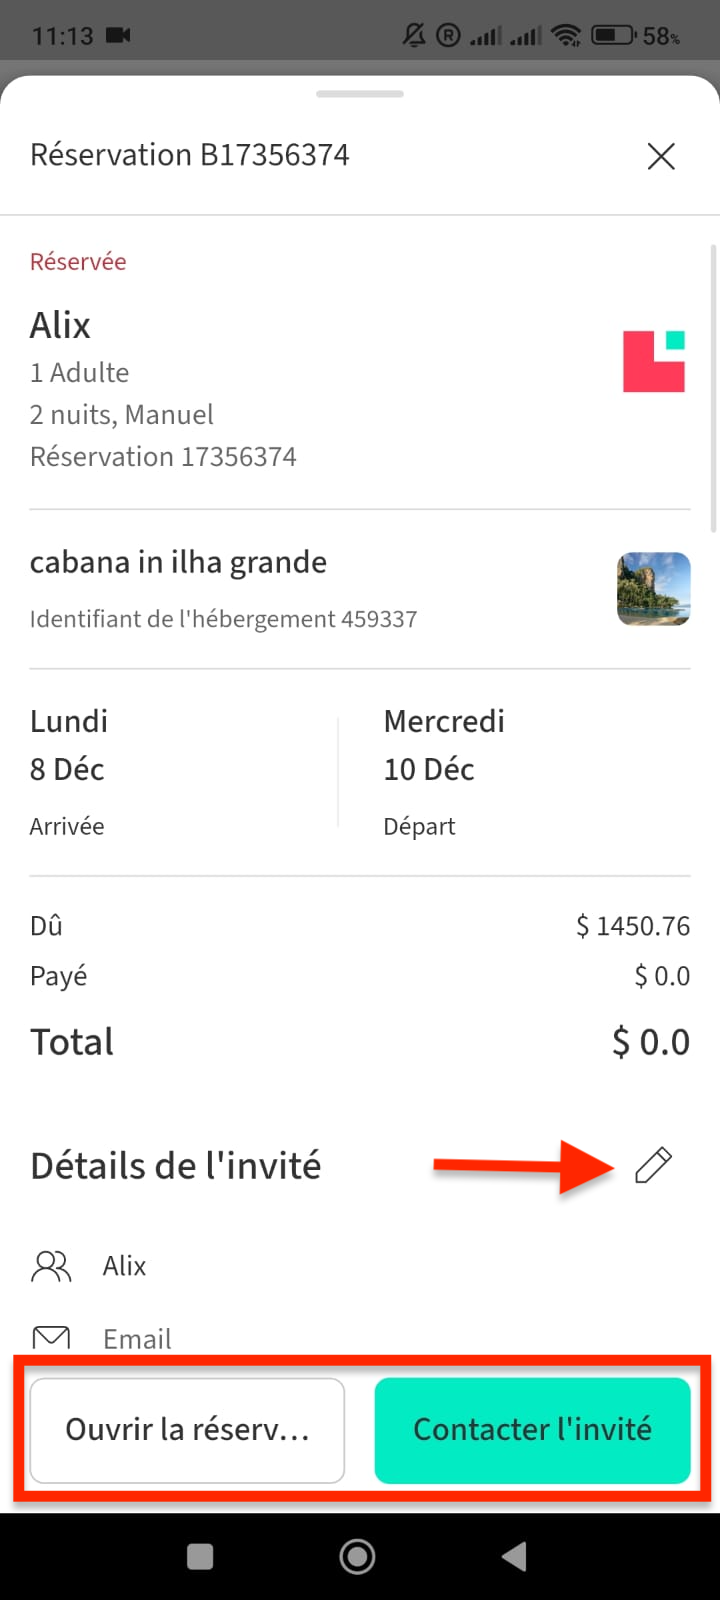Open the cabana in ilha grande thumbnail
The width and height of the screenshot is (720, 1600).
653,589
